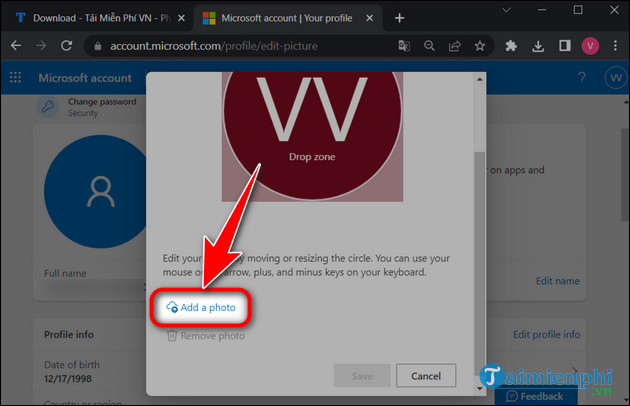Select the Microsoft account Your profile tab
This screenshot has width=630, height=406.
(x=286, y=18)
